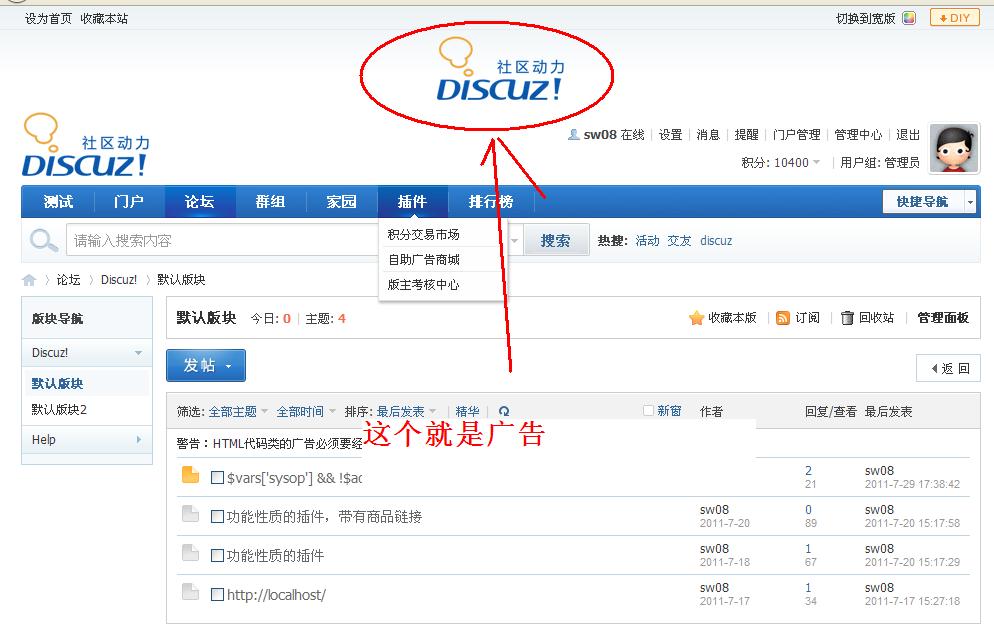Click the smiley icon beside 切换到宽版
The width and height of the screenshot is (994, 633).
click(908, 17)
